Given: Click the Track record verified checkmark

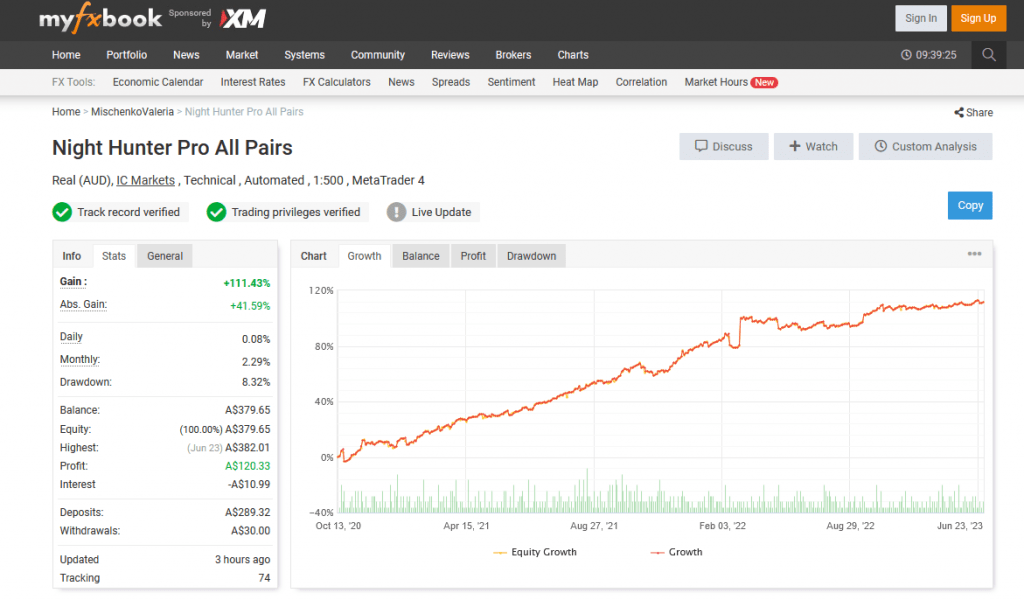Looking at the screenshot, I should pos(62,212).
